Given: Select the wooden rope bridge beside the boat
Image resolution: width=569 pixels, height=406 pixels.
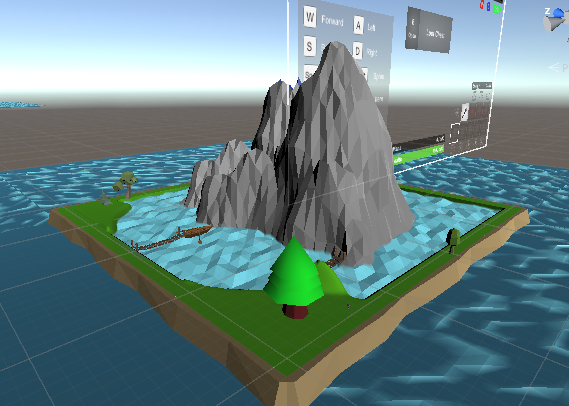Looking at the screenshot, I should click(157, 241).
